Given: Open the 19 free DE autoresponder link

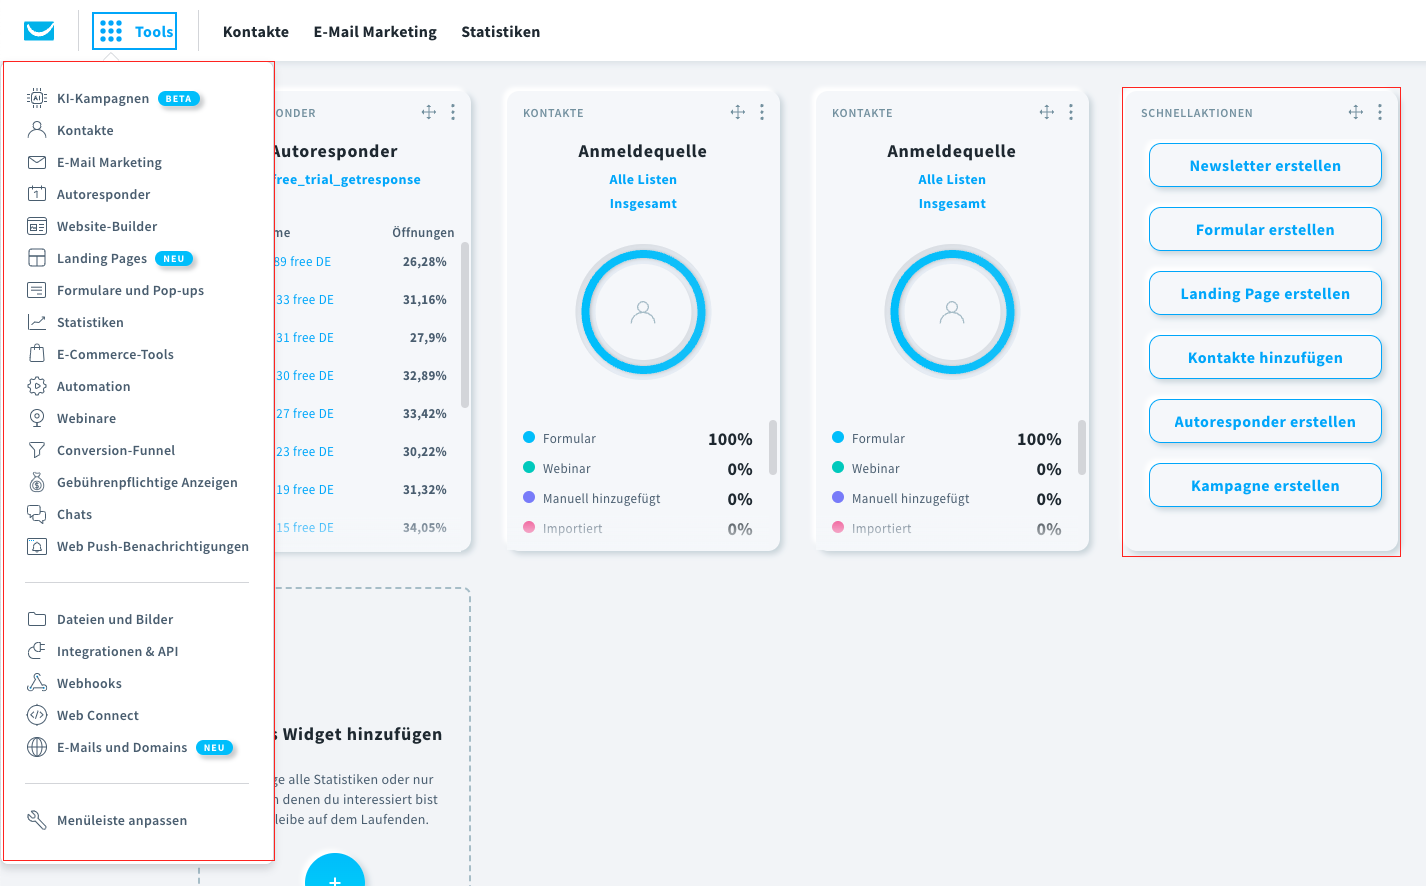Looking at the screenshot, I should 305,490.
